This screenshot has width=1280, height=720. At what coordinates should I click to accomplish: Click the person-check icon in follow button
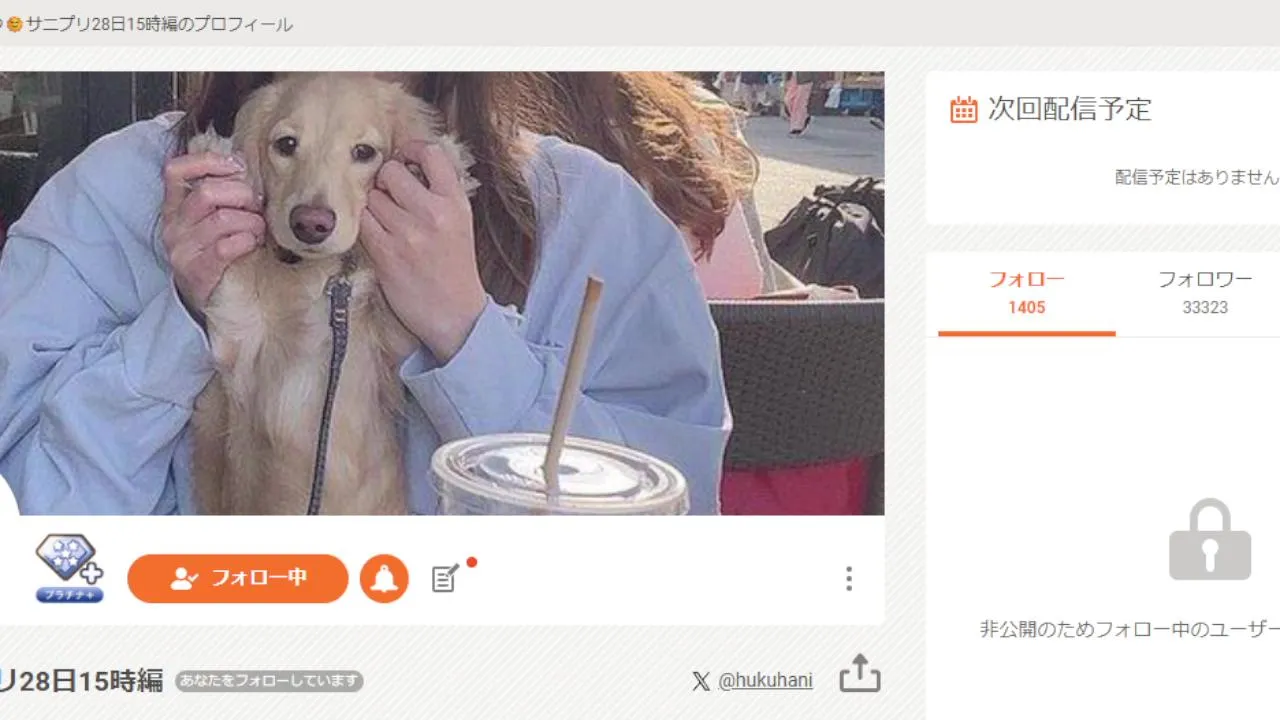183,578
